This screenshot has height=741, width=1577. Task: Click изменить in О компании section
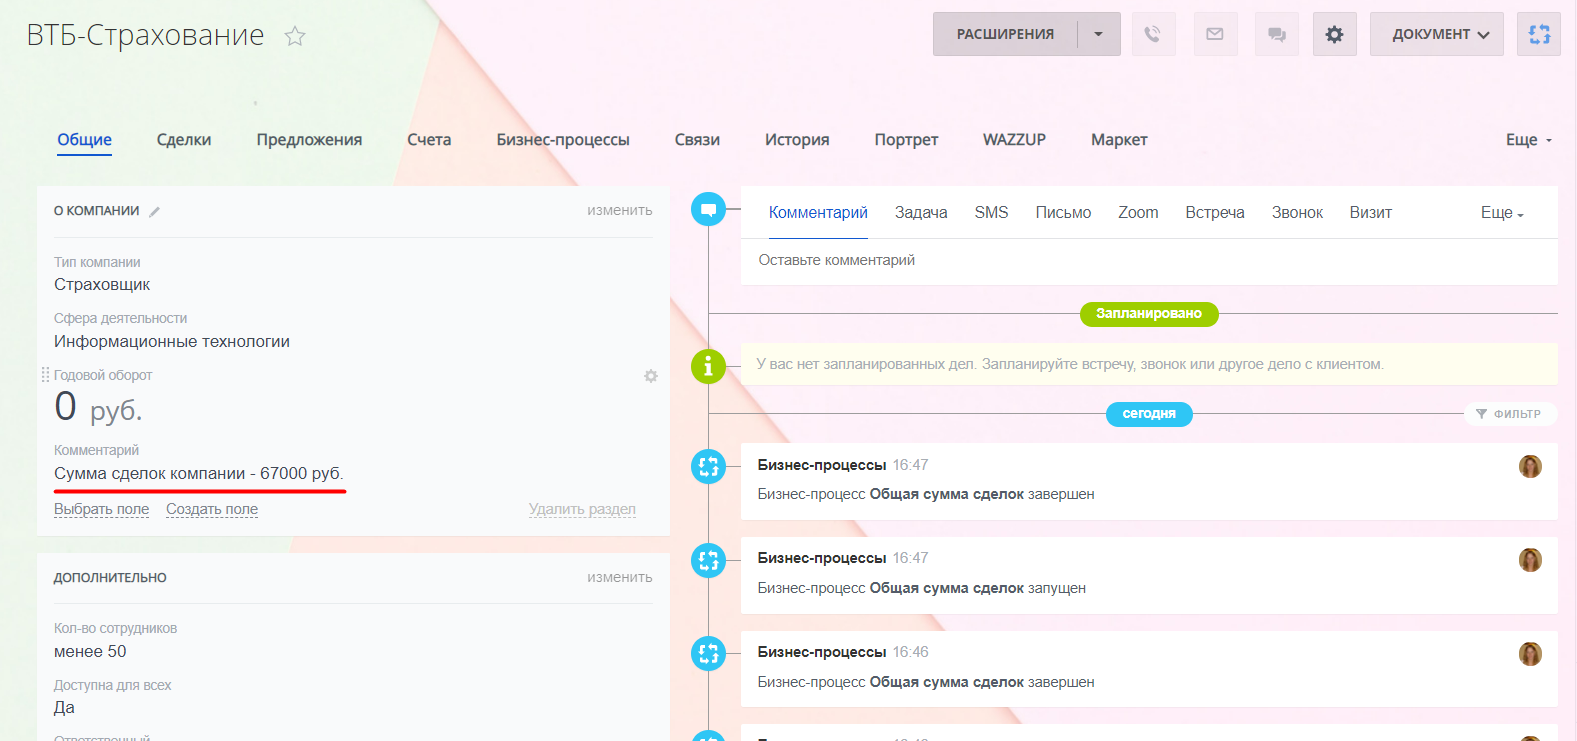(x=619, y=211)
